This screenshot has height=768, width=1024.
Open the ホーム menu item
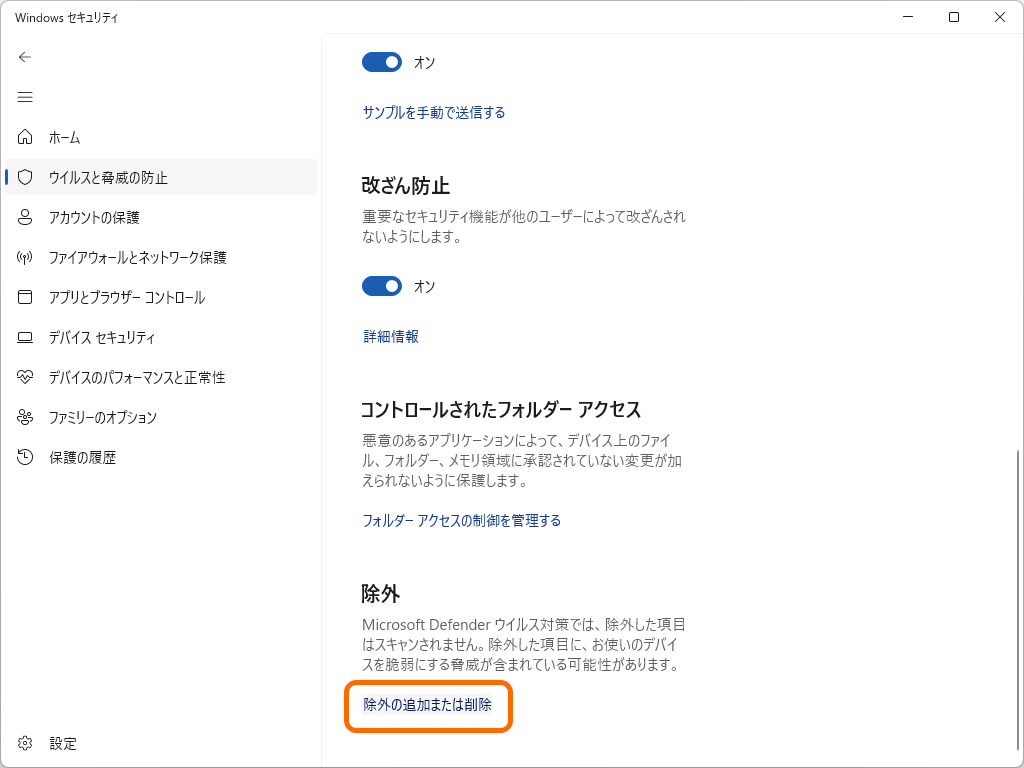[x=161, y=137]
